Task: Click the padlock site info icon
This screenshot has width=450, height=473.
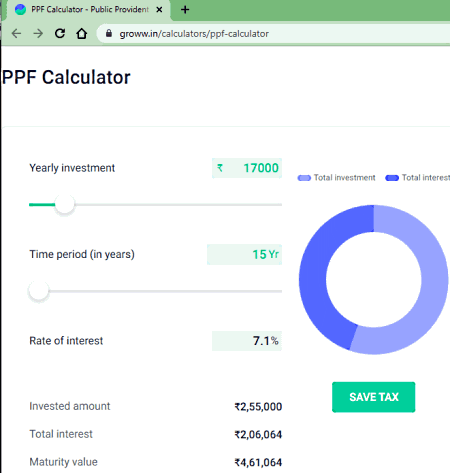Action: tap(109, 33)
